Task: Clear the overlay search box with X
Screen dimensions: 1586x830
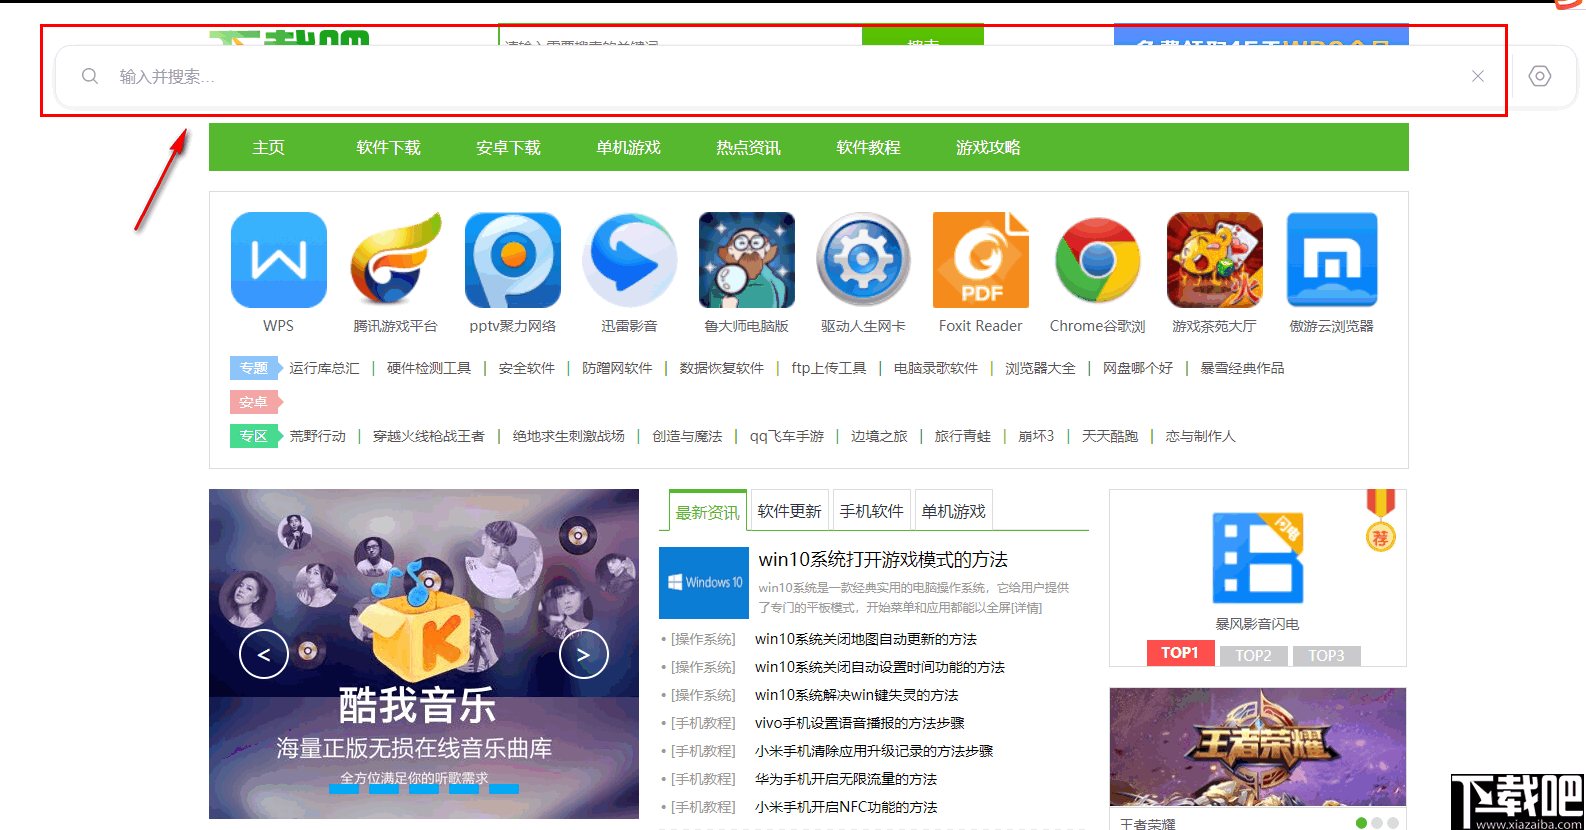Action: click(1478, 76)
